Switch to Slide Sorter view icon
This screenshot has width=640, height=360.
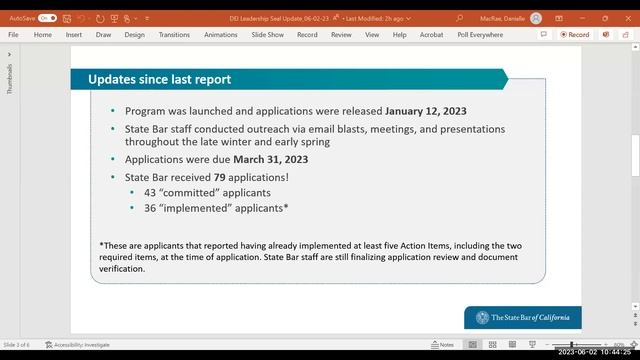(x=493, y=345)
